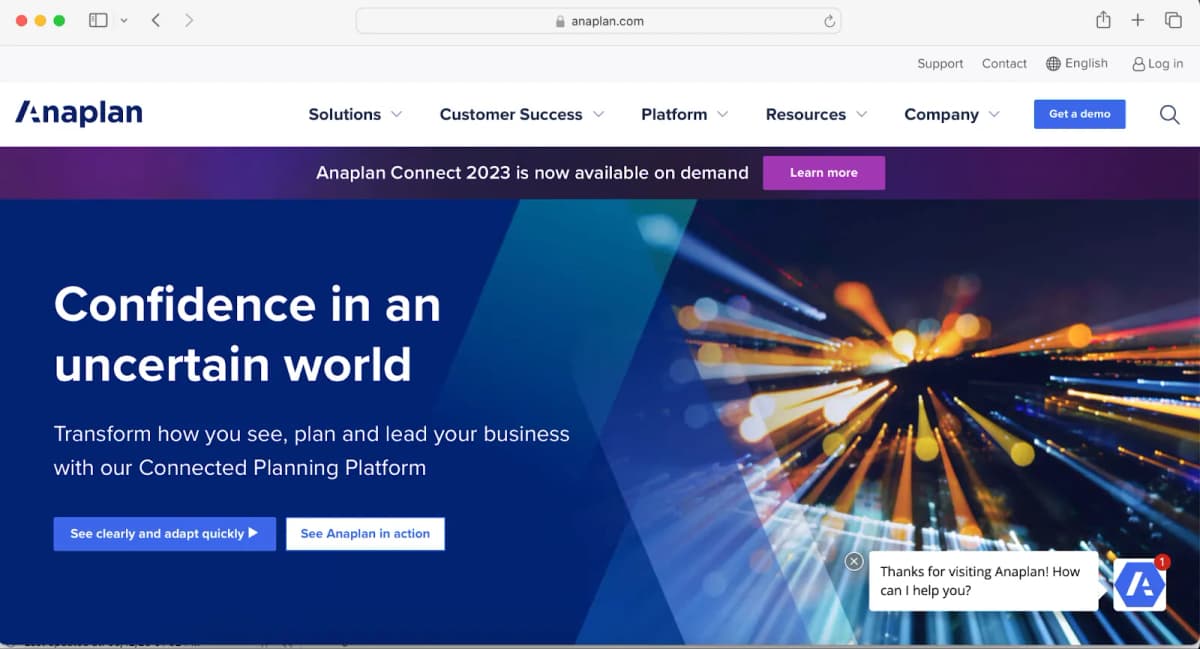1200x649 pixels.
Task: Add a new tab with the plus icon
Action: pos(1138,20)
